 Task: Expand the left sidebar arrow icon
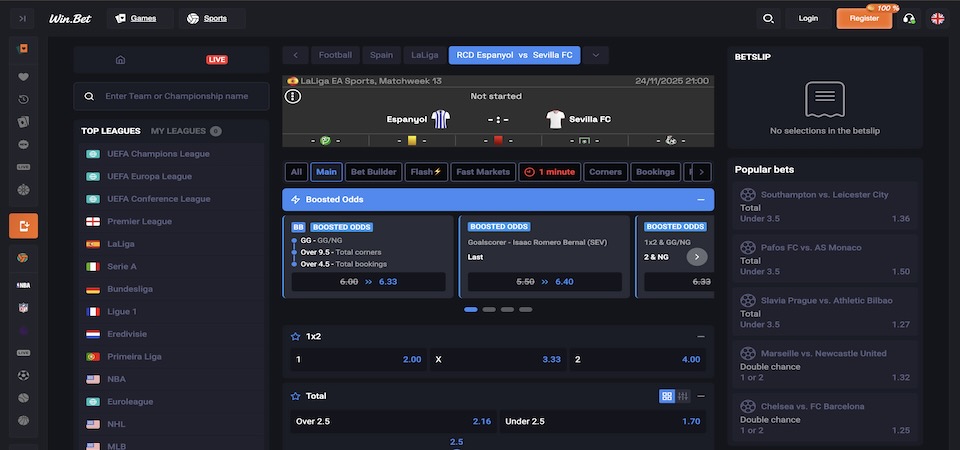click(x=23, y=18)
